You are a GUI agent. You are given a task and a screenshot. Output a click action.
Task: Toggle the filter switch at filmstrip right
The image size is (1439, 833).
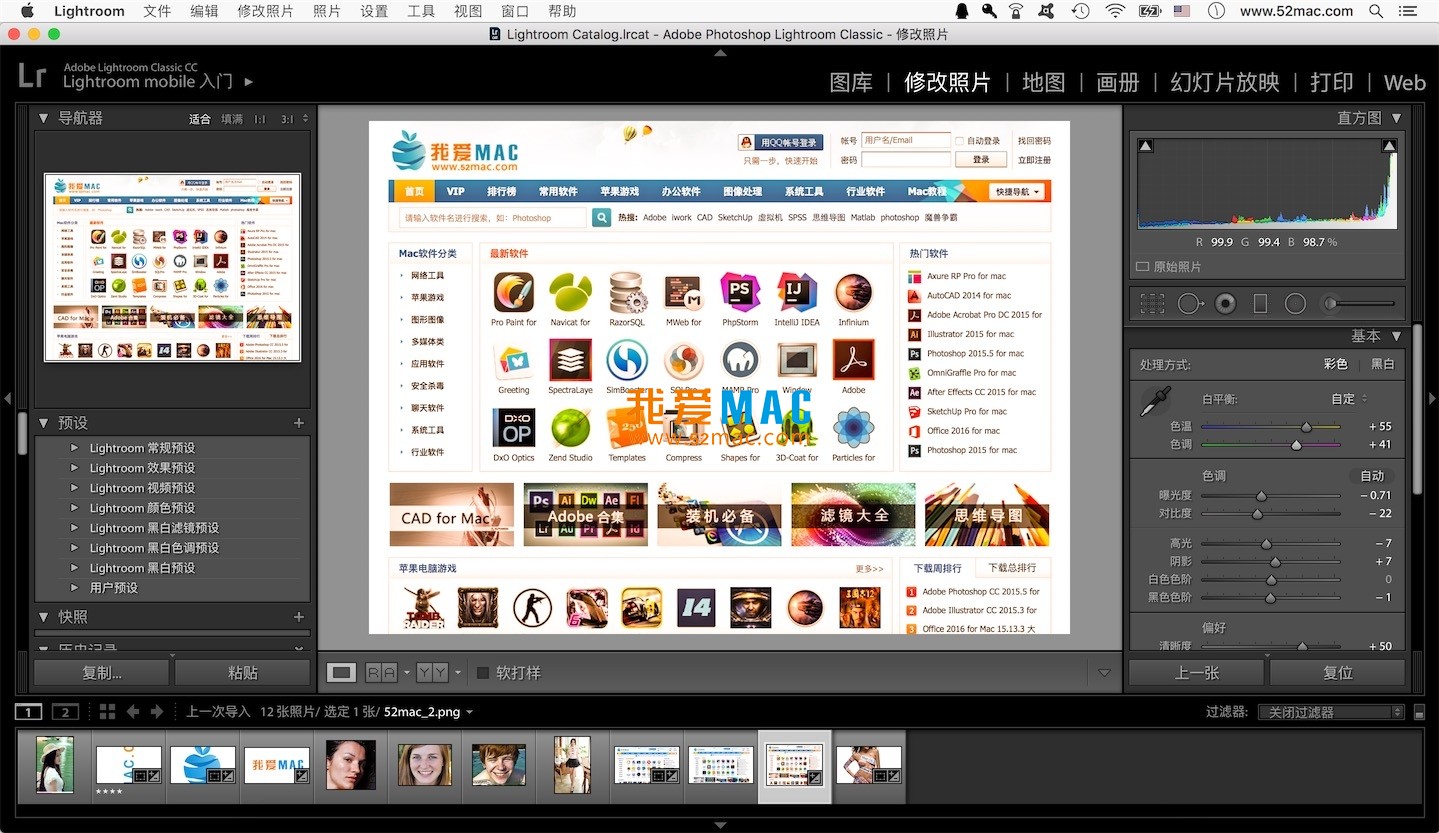(x=1419, y=712)
